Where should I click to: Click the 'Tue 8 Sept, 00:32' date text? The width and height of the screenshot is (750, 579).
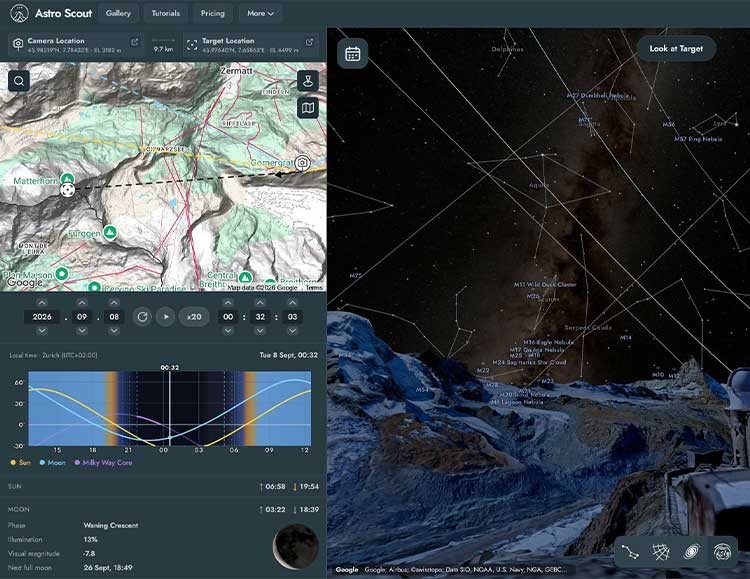click(x=288, y=355)
